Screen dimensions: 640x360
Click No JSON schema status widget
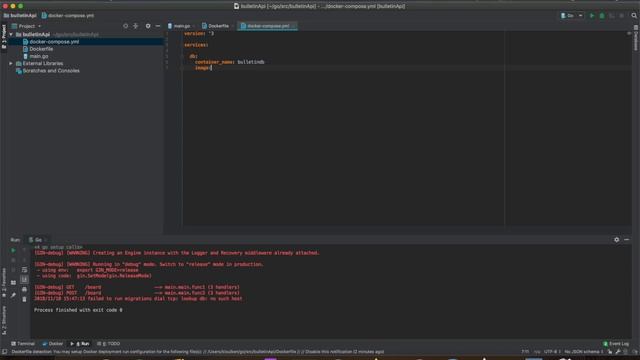point(584,351)
